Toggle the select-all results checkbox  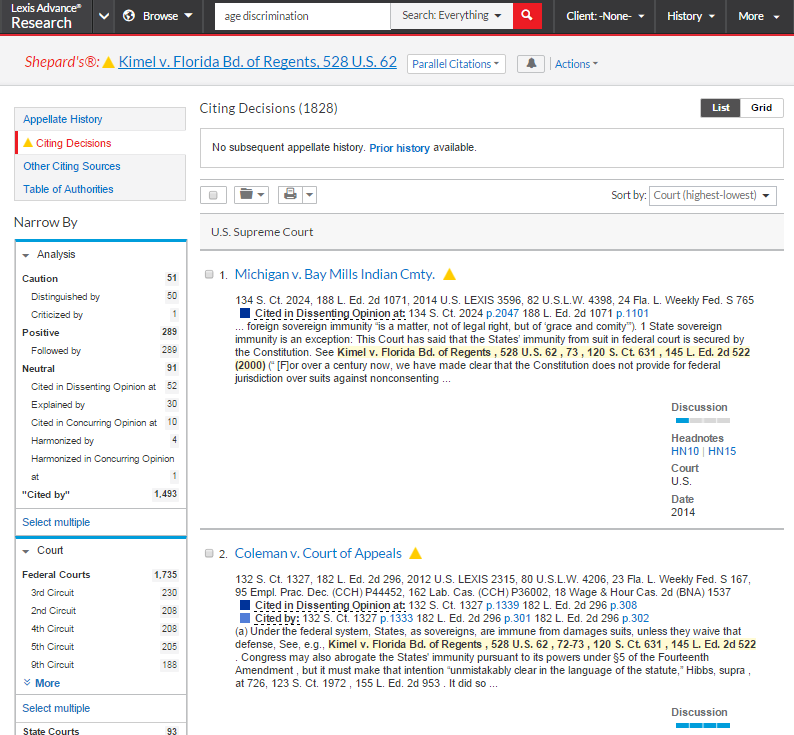coord(213,195)
